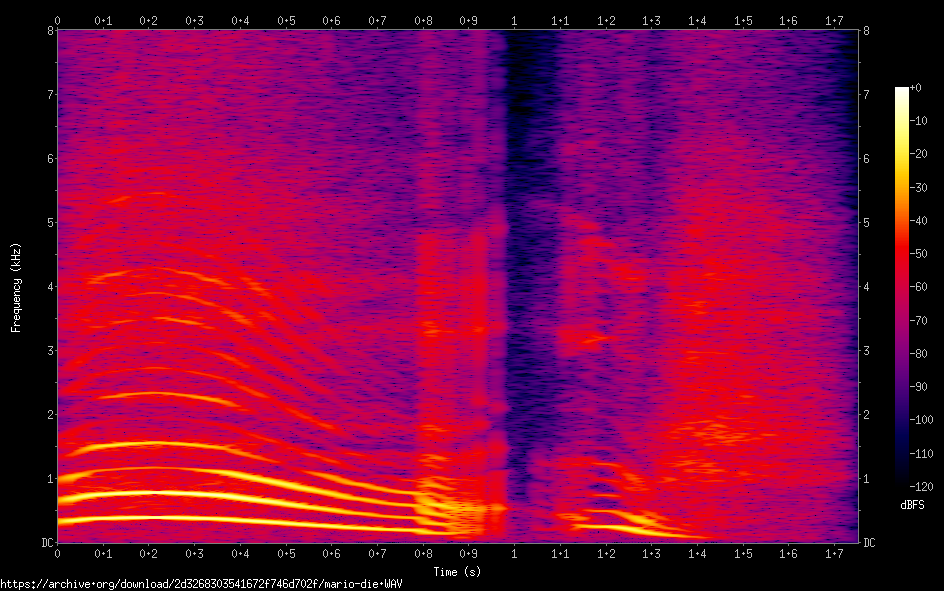Click the 1.4 tick on bottom time axis
944x591 pixels.
[697, 553]
